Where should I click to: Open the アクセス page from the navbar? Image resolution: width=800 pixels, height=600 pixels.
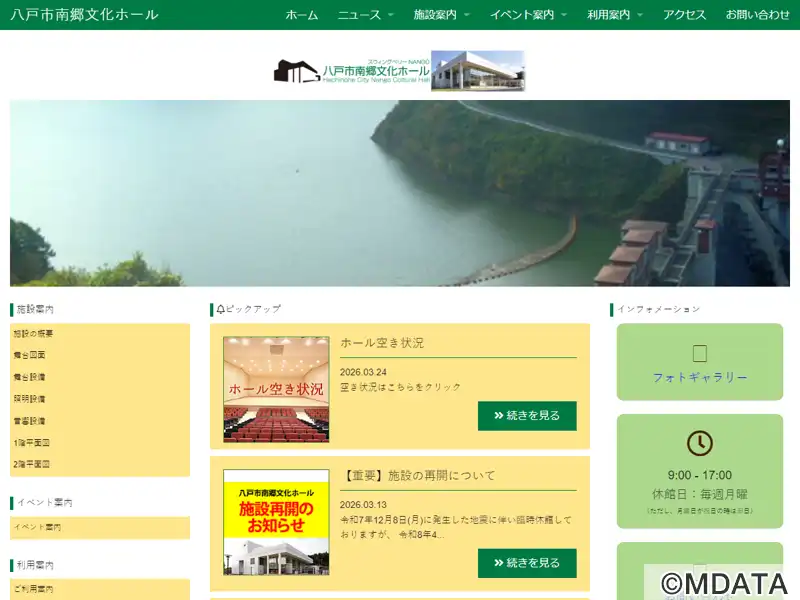click(x=684, y=15)
